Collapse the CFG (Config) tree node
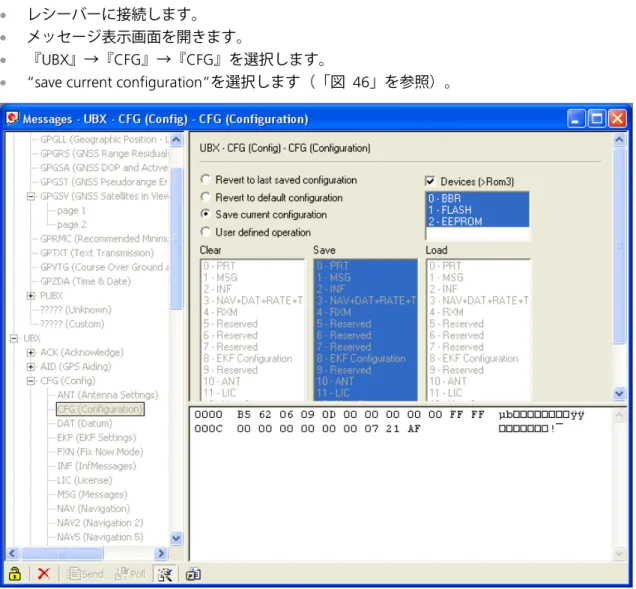This screenshot has height=589, width=636. 30,381
